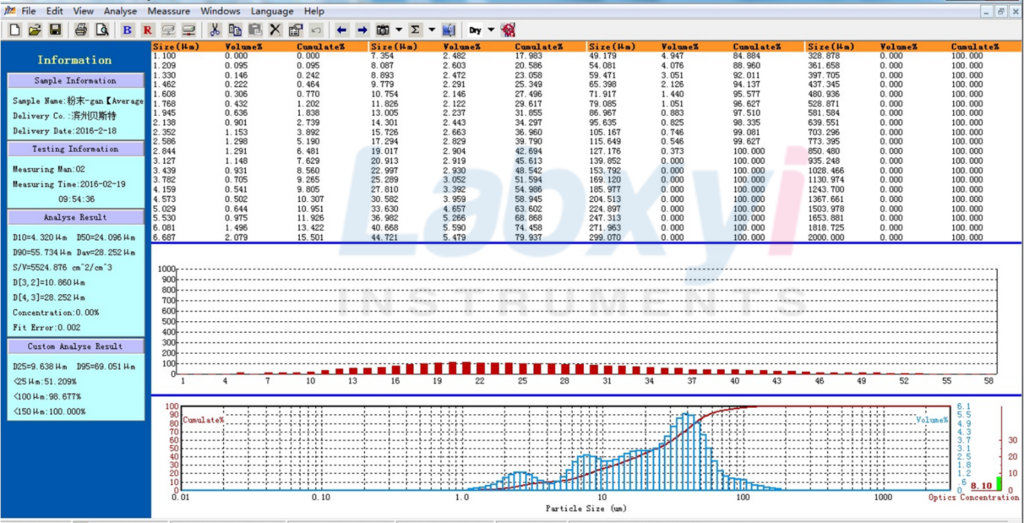The width and height of the screenshot is (1024, 523).
Task: Click the green optics concentration bar
Action: click(999, 483)
